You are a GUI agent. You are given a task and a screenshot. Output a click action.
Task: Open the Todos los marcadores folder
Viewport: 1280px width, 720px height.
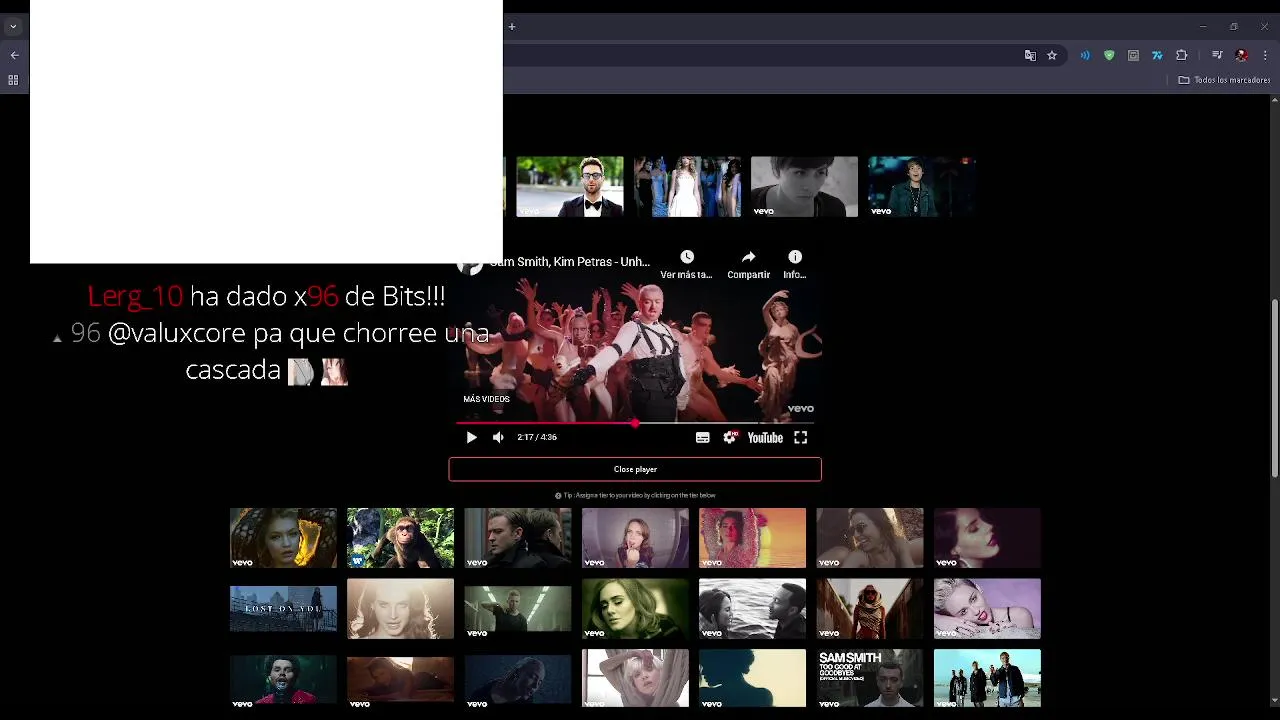tap(1224, 80)
